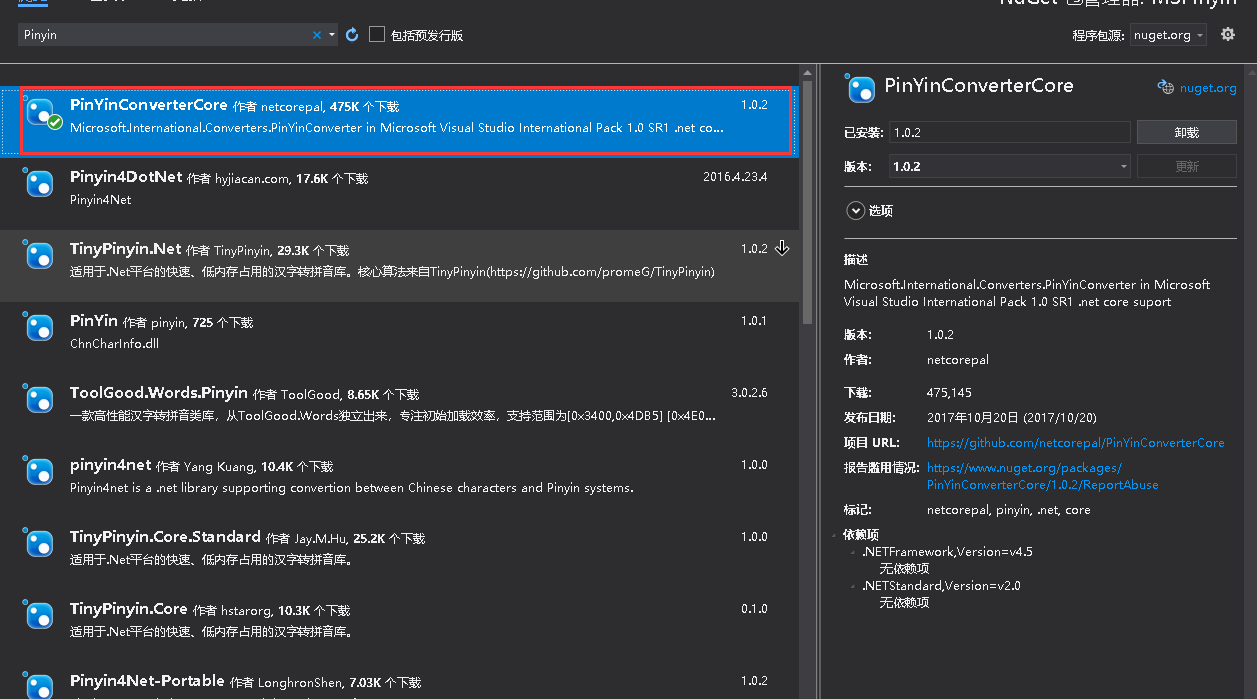Click the globe icon beside nuget.org
The height and width of the screenshot is (699, 1257).
pyautogui.click(x=1165, y=87)
